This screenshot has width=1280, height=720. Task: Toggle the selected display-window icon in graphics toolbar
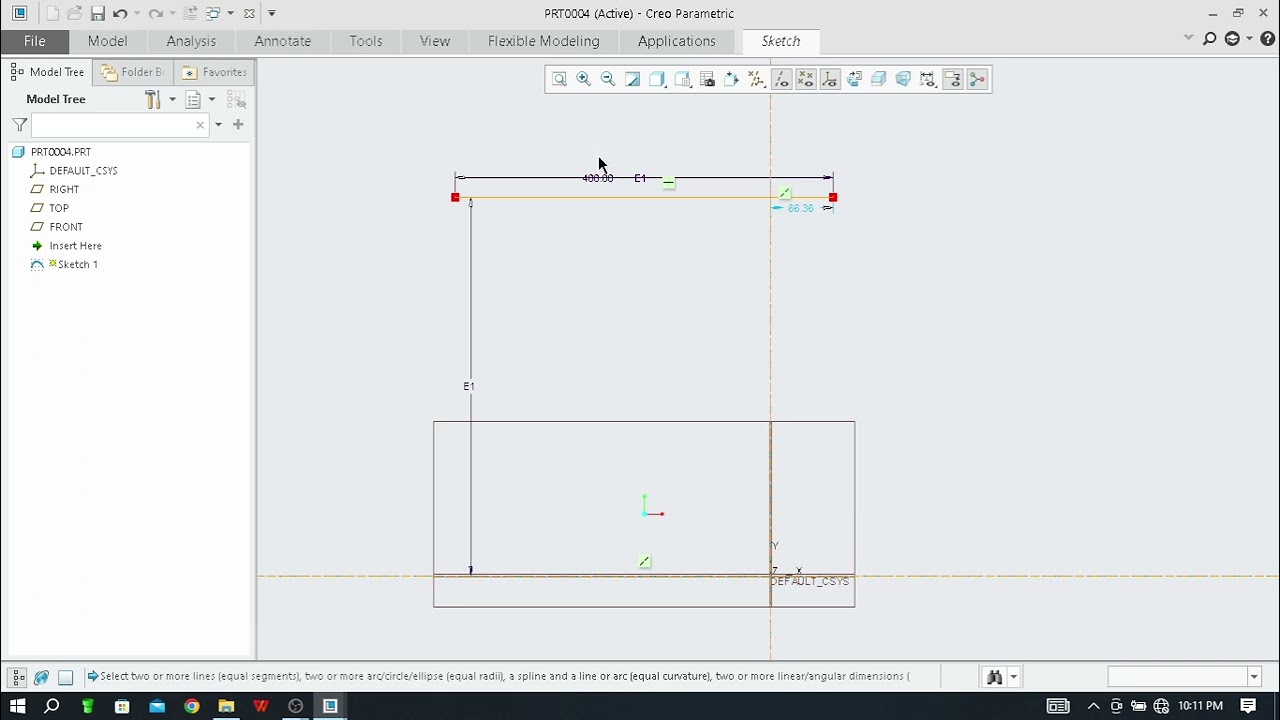953,79
